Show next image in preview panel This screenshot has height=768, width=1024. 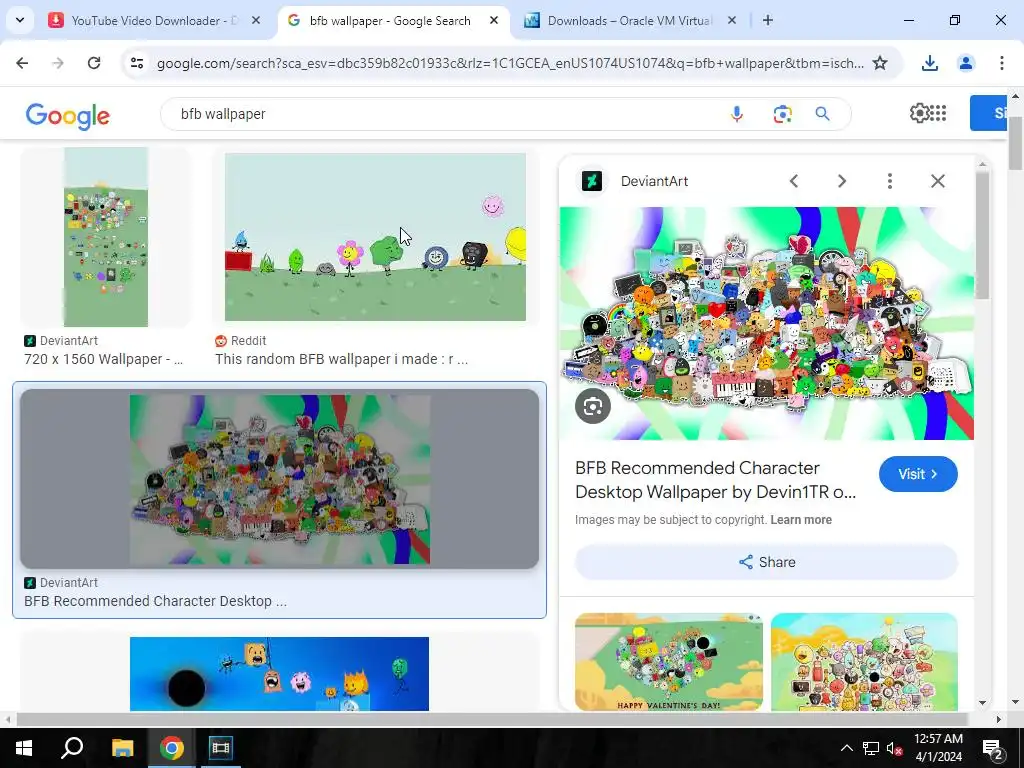click(x=842, y=181)
